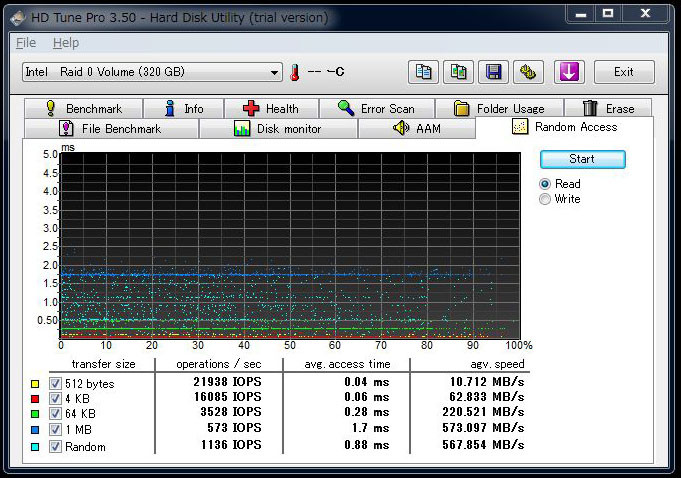Click the 'operations / sec' column header
This screenshot has width=681, height=478.
click(218, 364)
